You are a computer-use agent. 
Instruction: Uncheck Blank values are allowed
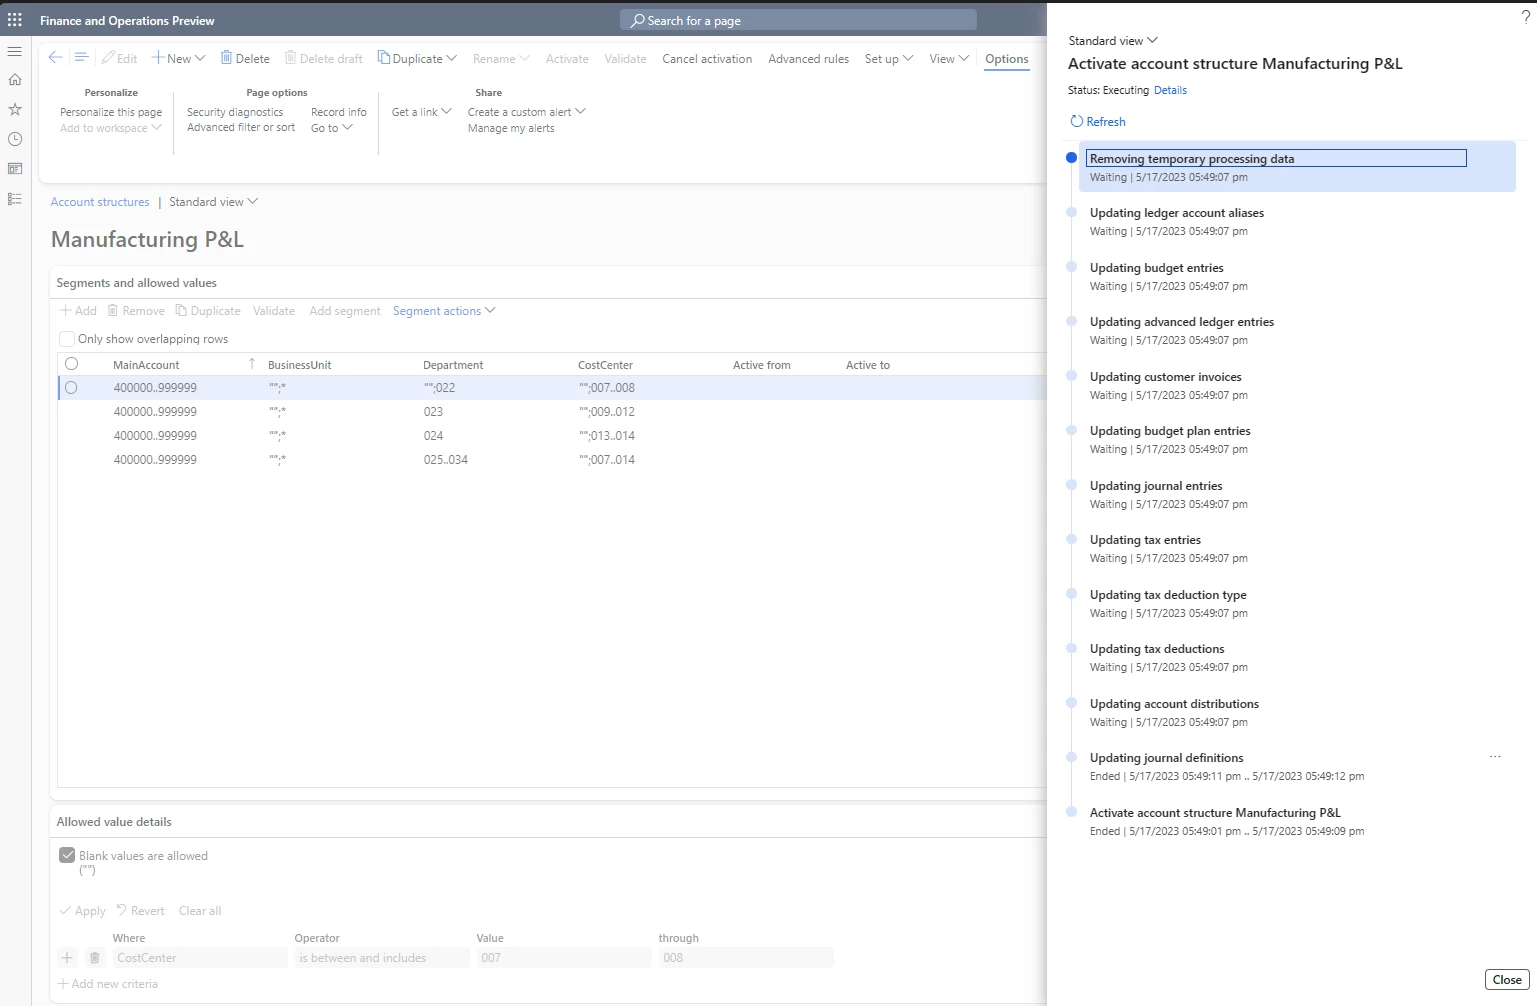[x=67, y=855]
